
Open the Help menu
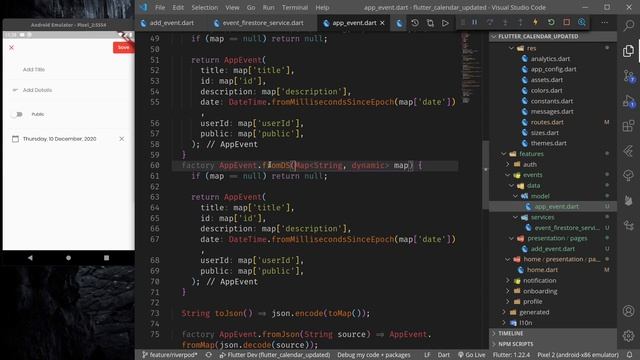[322, 7]
